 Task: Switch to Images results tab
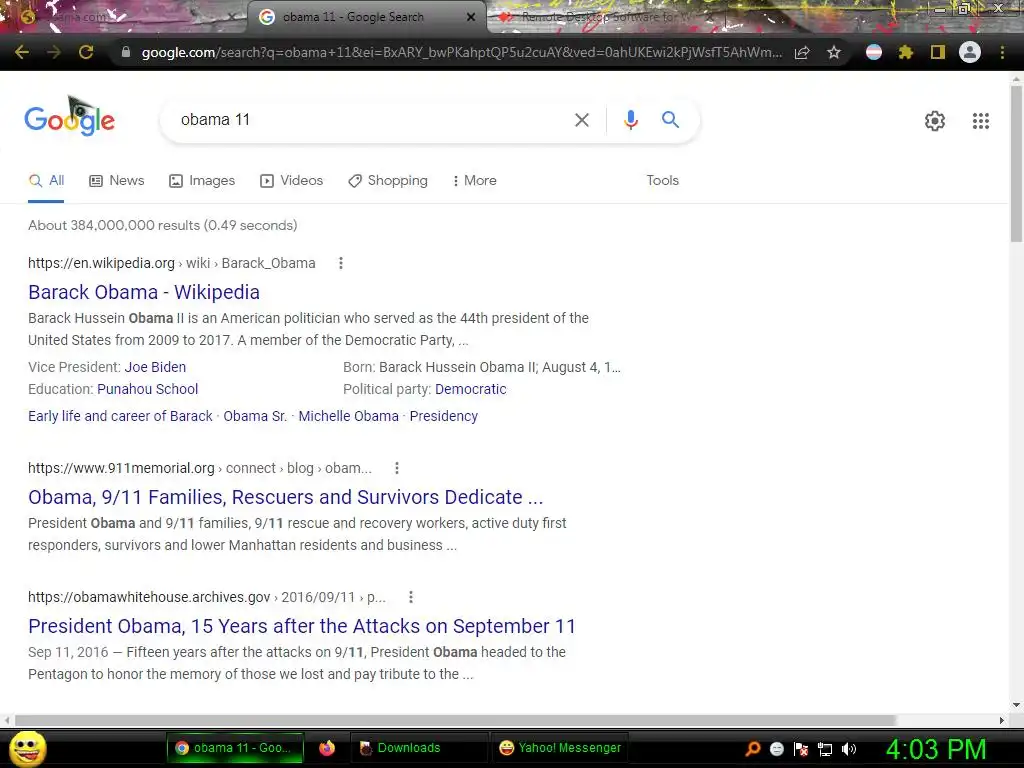202,181
